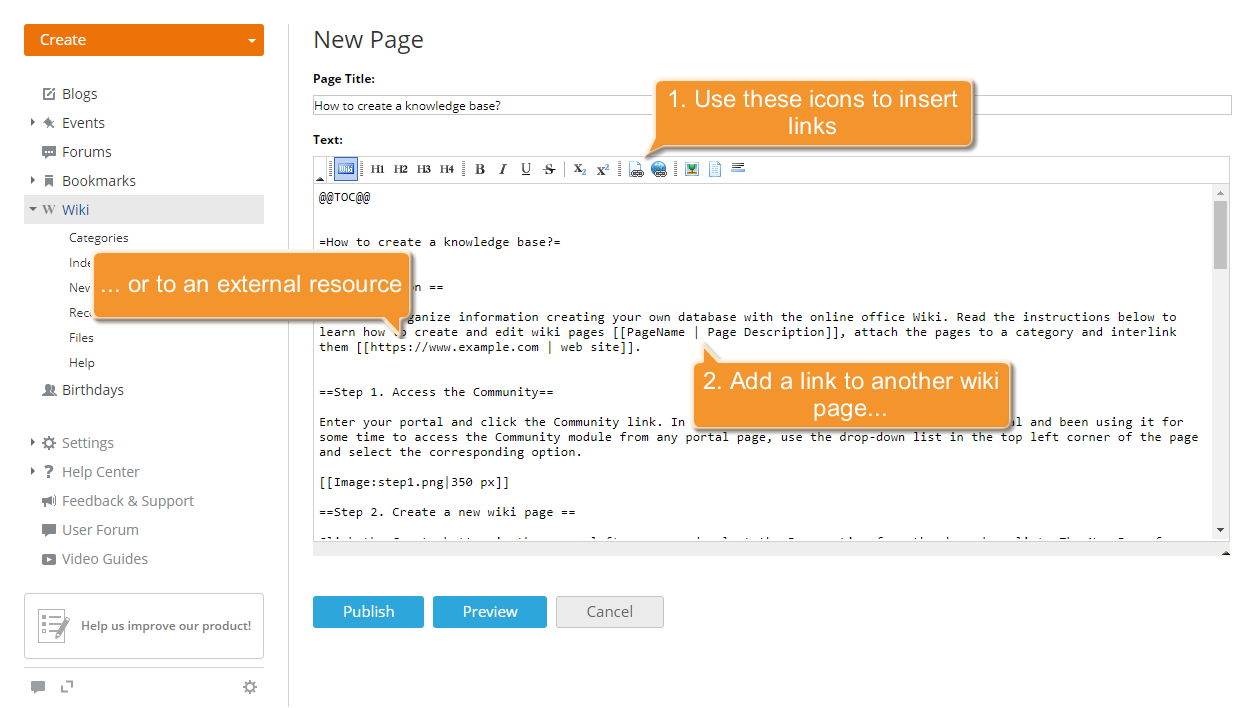Expand the Bookmarks tree arrow
1240x708 pixels.
click(33, 180)
